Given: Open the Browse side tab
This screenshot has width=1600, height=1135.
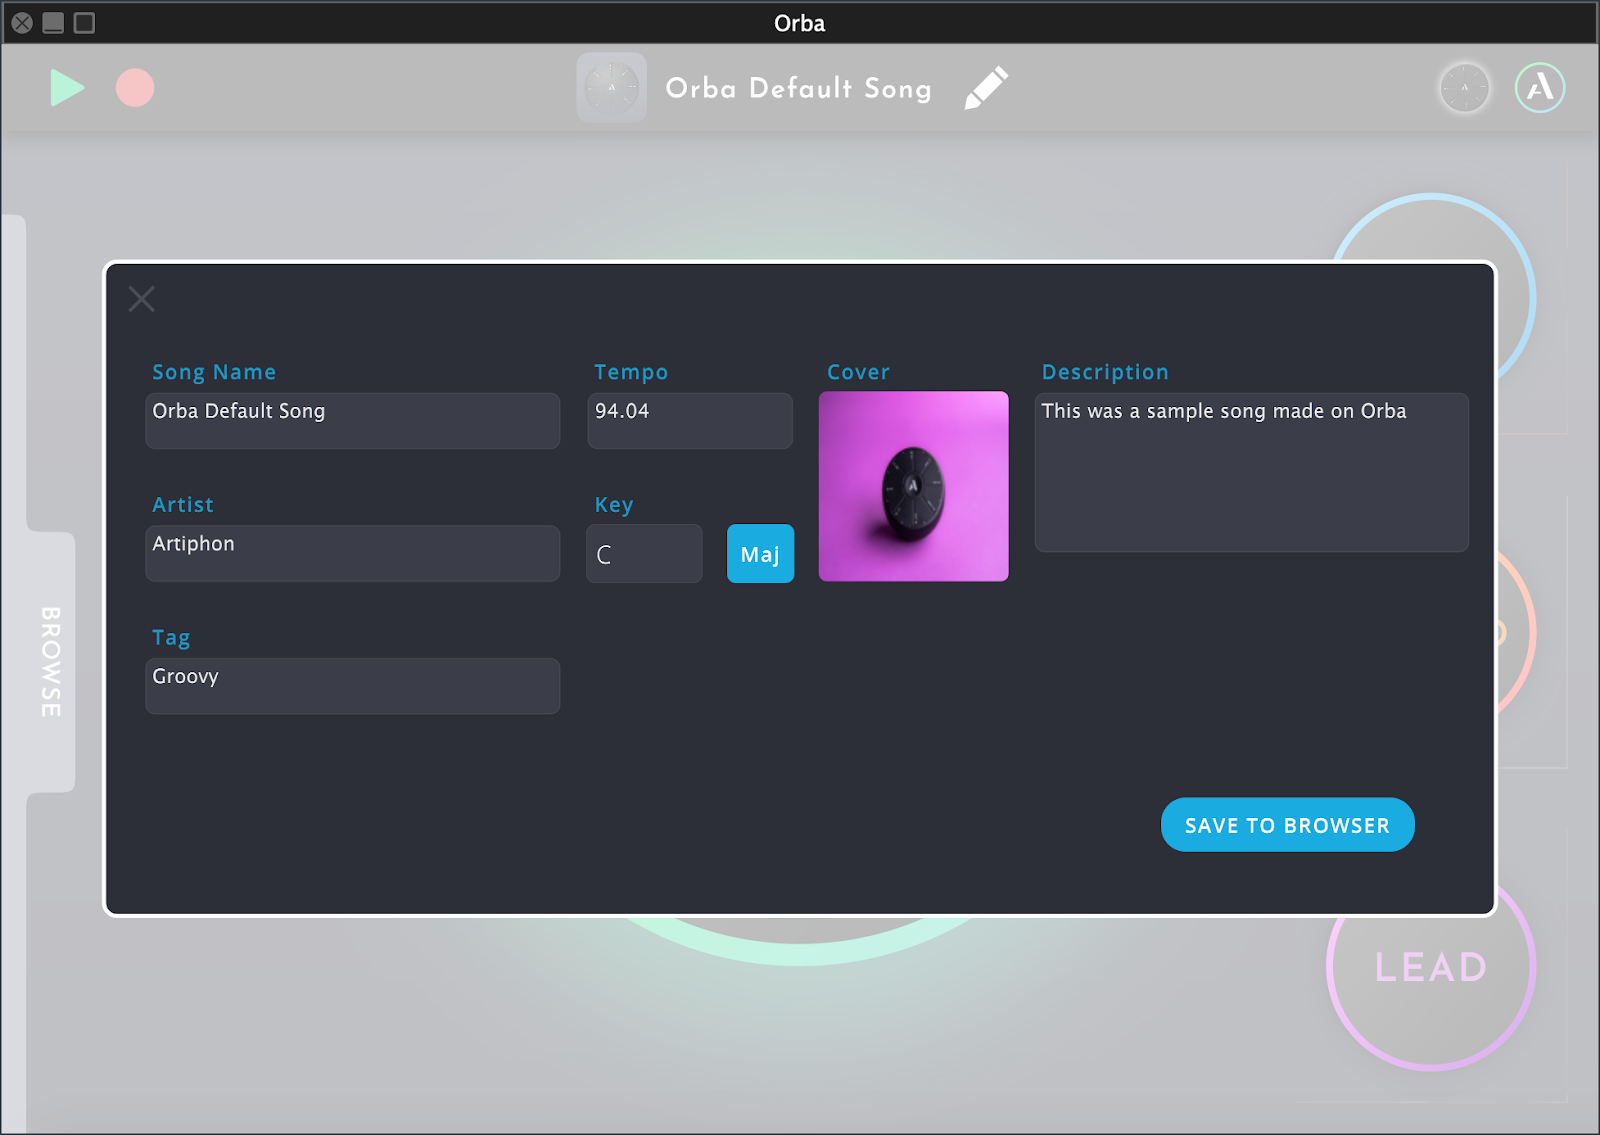Looking at the screenshot, I should point(50,662).
